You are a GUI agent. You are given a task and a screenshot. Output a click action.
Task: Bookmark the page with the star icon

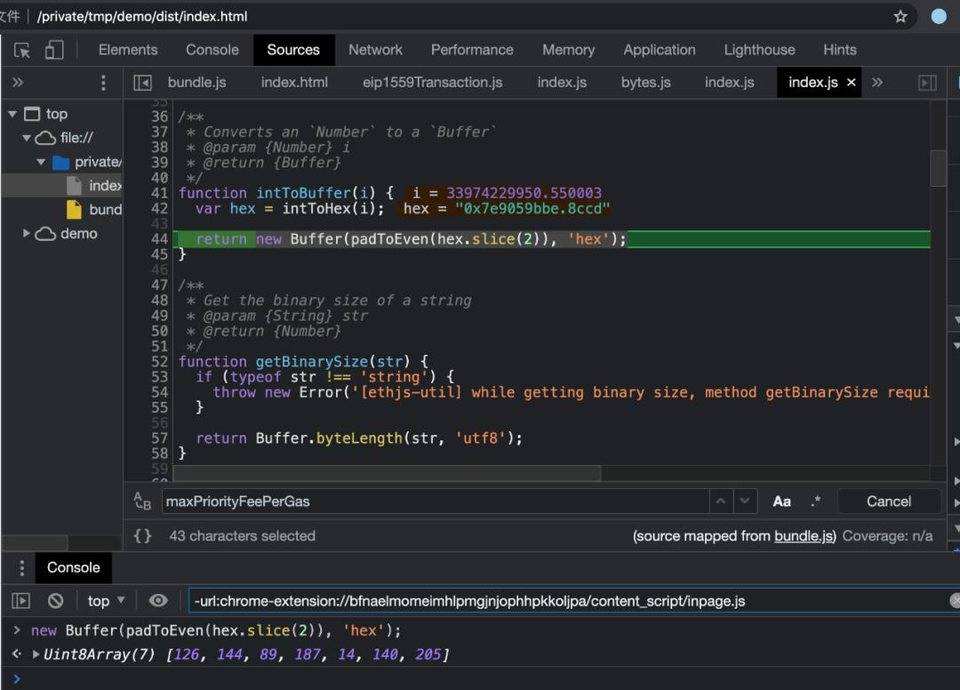tap(900, 17)
